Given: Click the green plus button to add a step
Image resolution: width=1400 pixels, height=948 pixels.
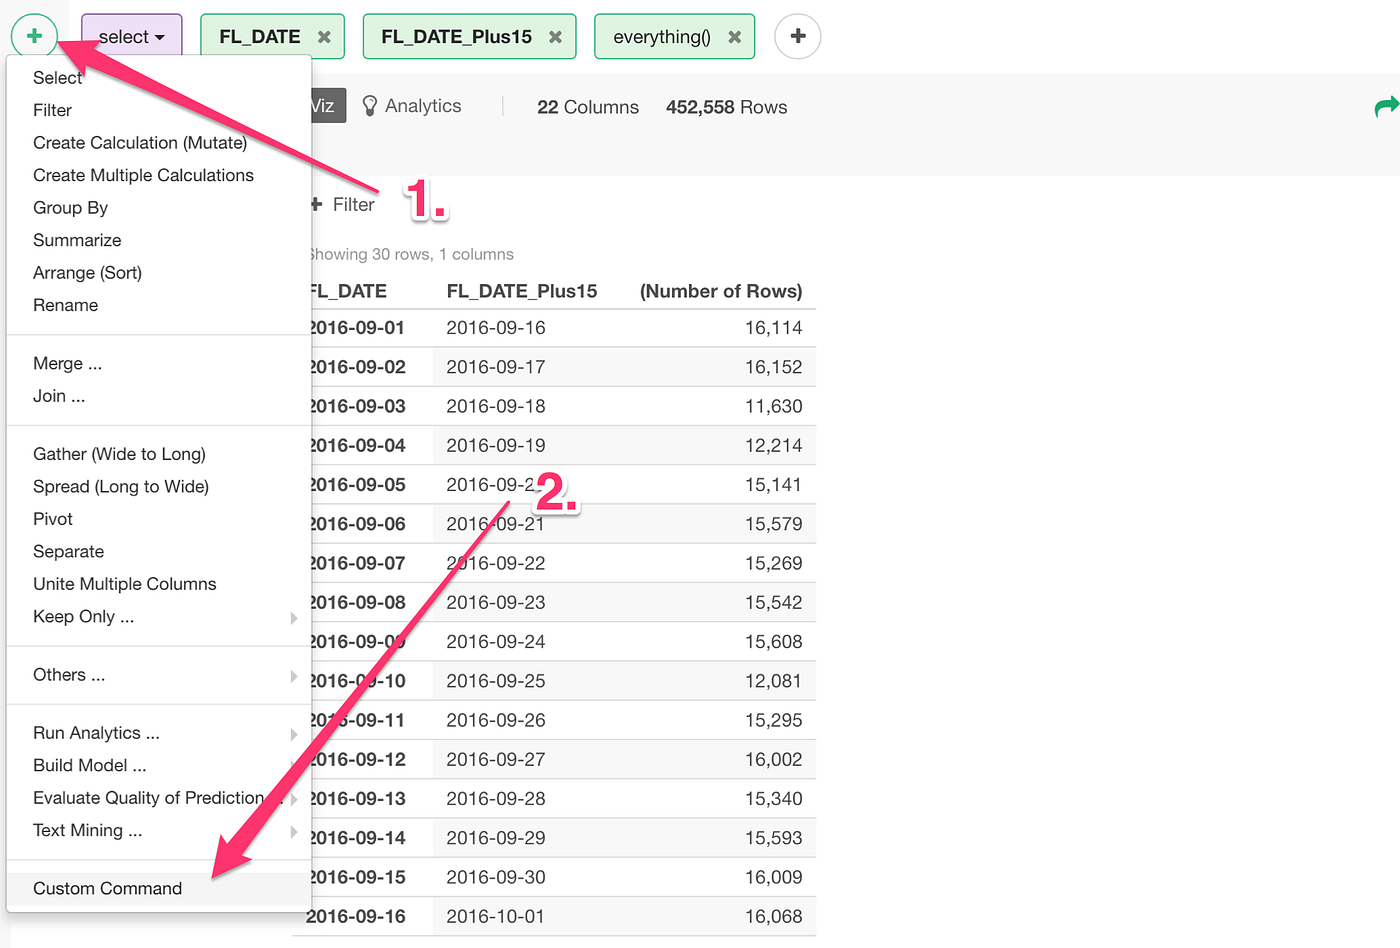Looking at the screenshot, I should coord(34,36).
